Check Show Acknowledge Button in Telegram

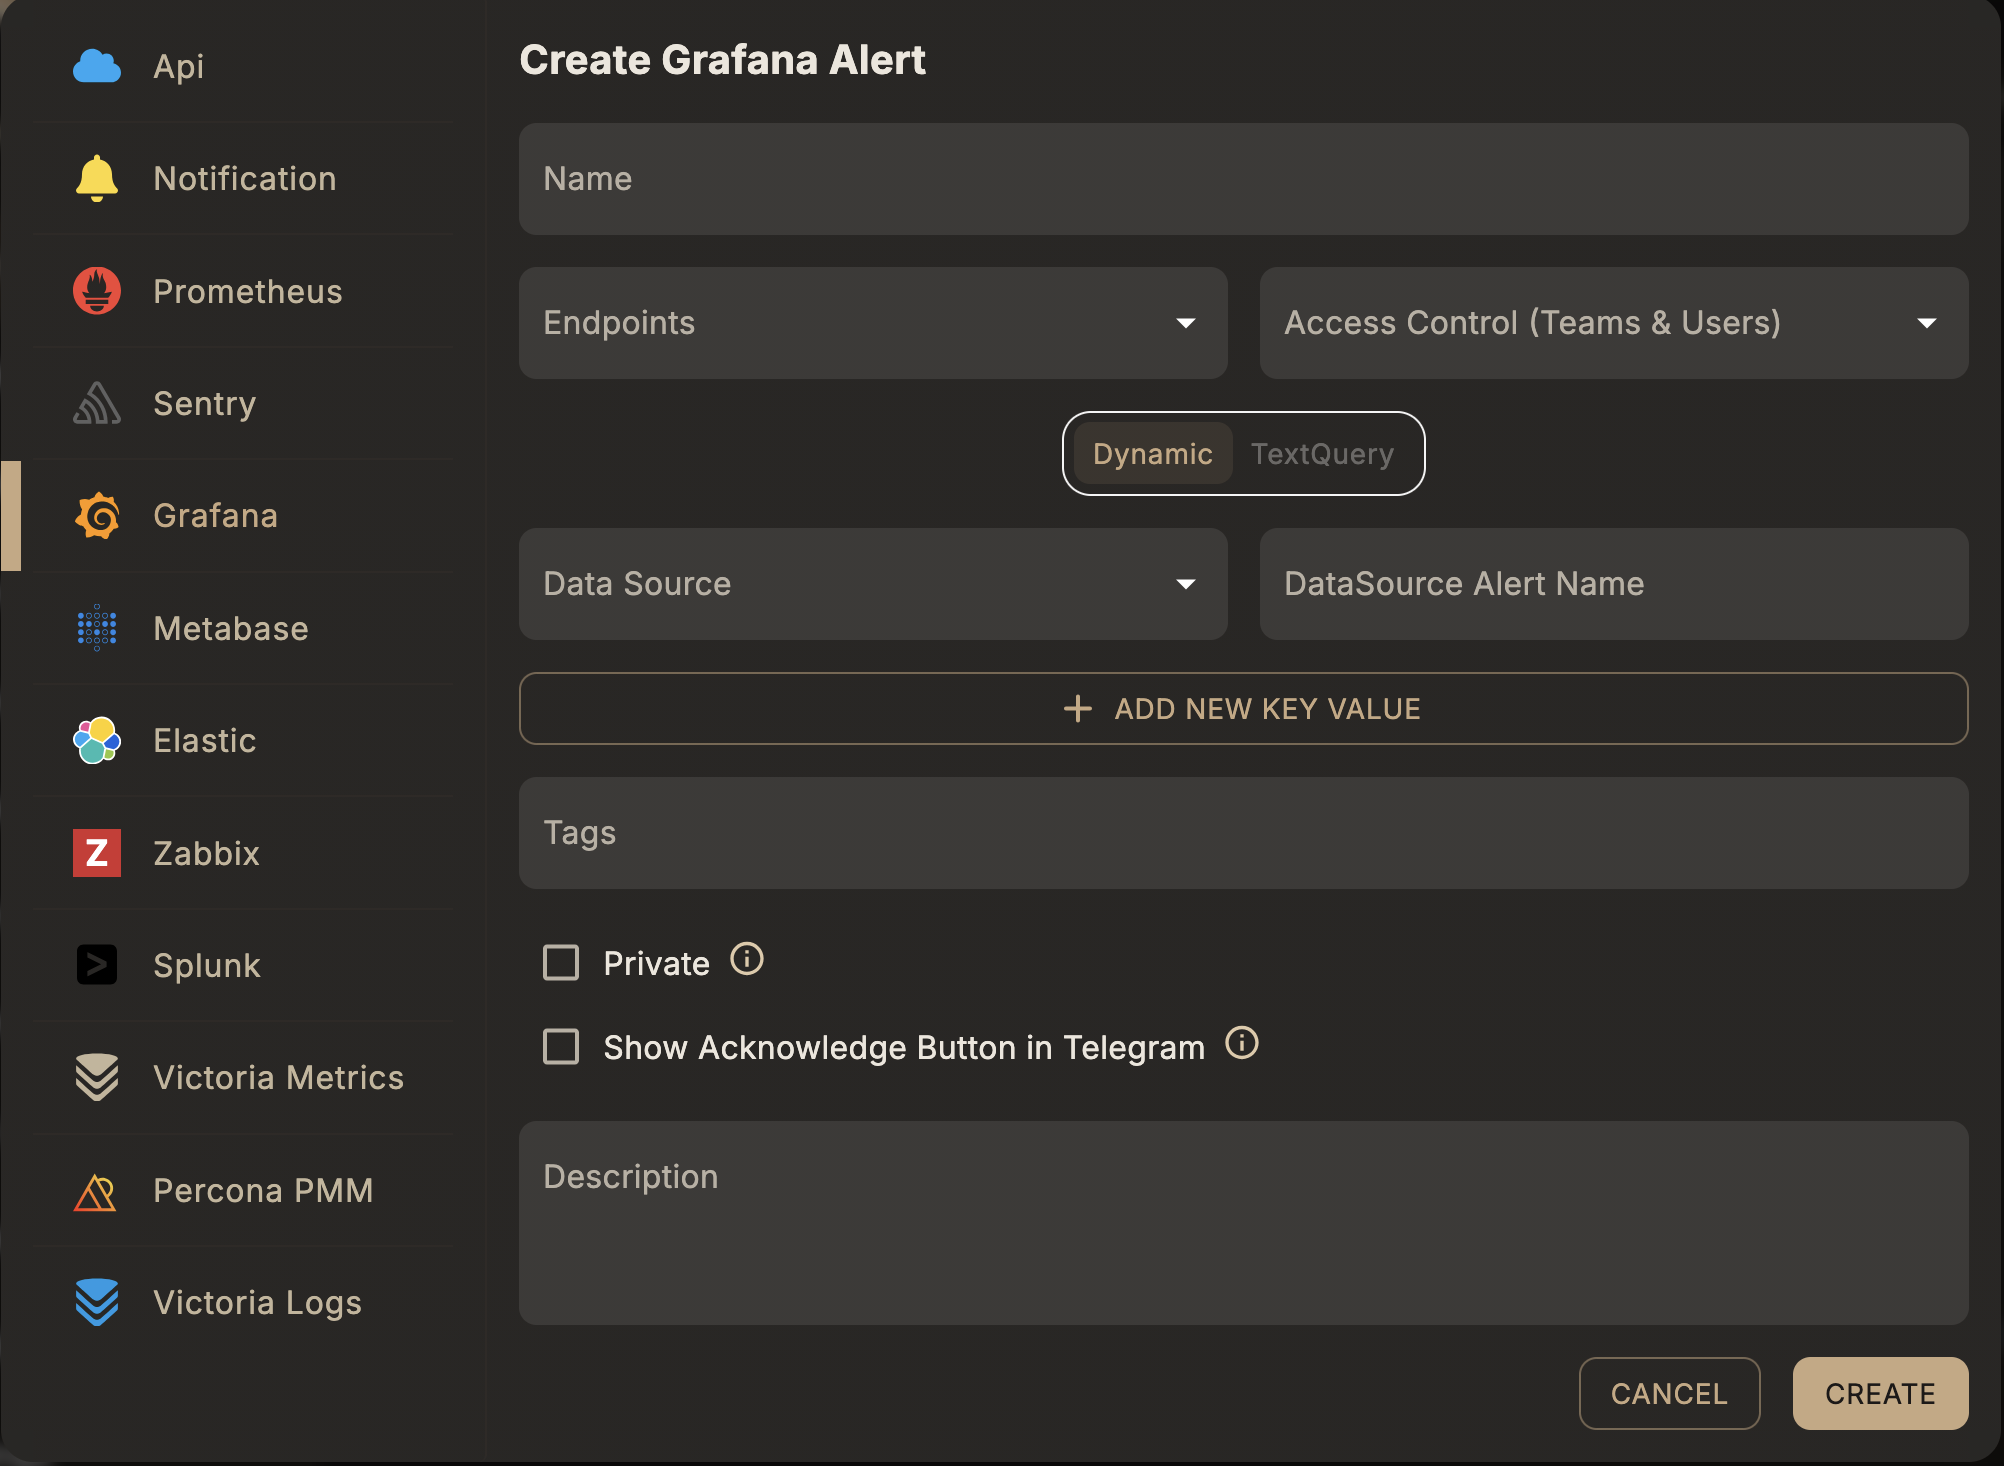click(x=561, y=1047)
